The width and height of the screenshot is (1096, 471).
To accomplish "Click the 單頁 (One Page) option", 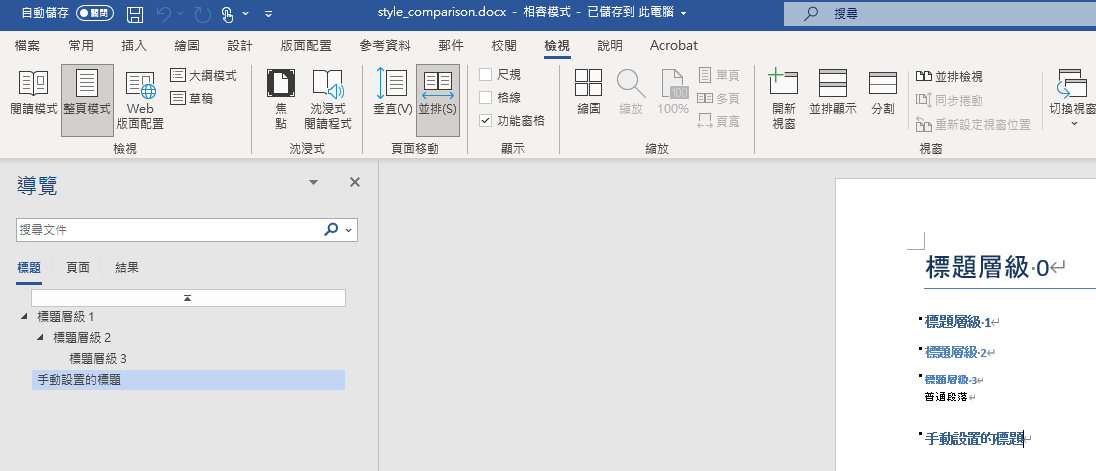I will pyautogui.click(x=719, y=75).
